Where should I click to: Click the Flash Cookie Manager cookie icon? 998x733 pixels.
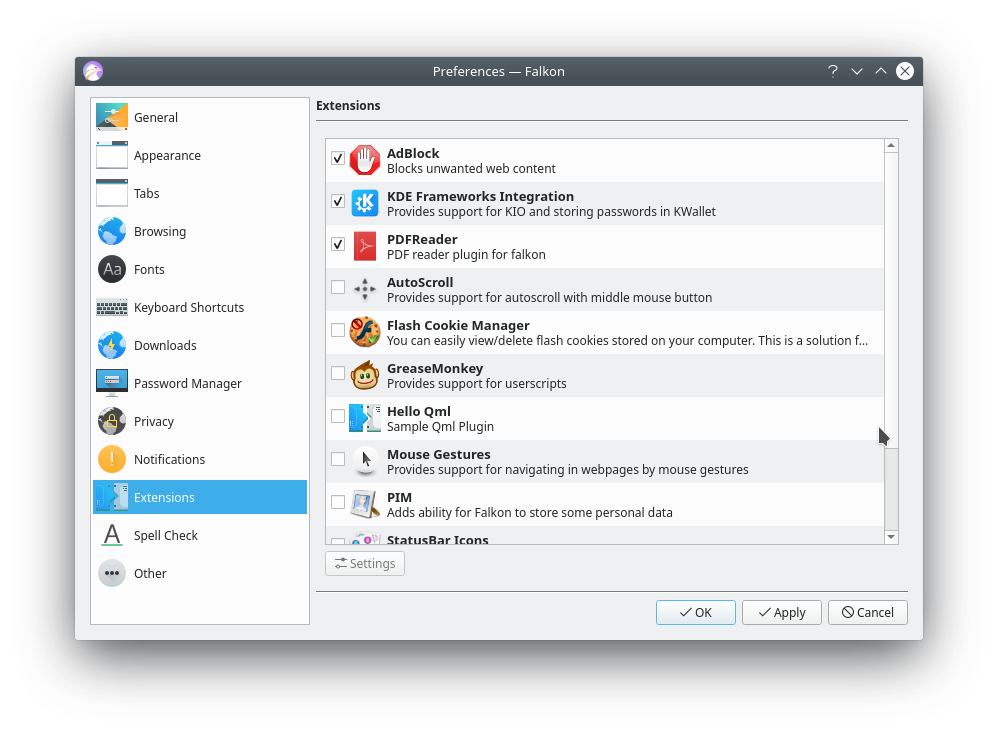click(365, 332)
